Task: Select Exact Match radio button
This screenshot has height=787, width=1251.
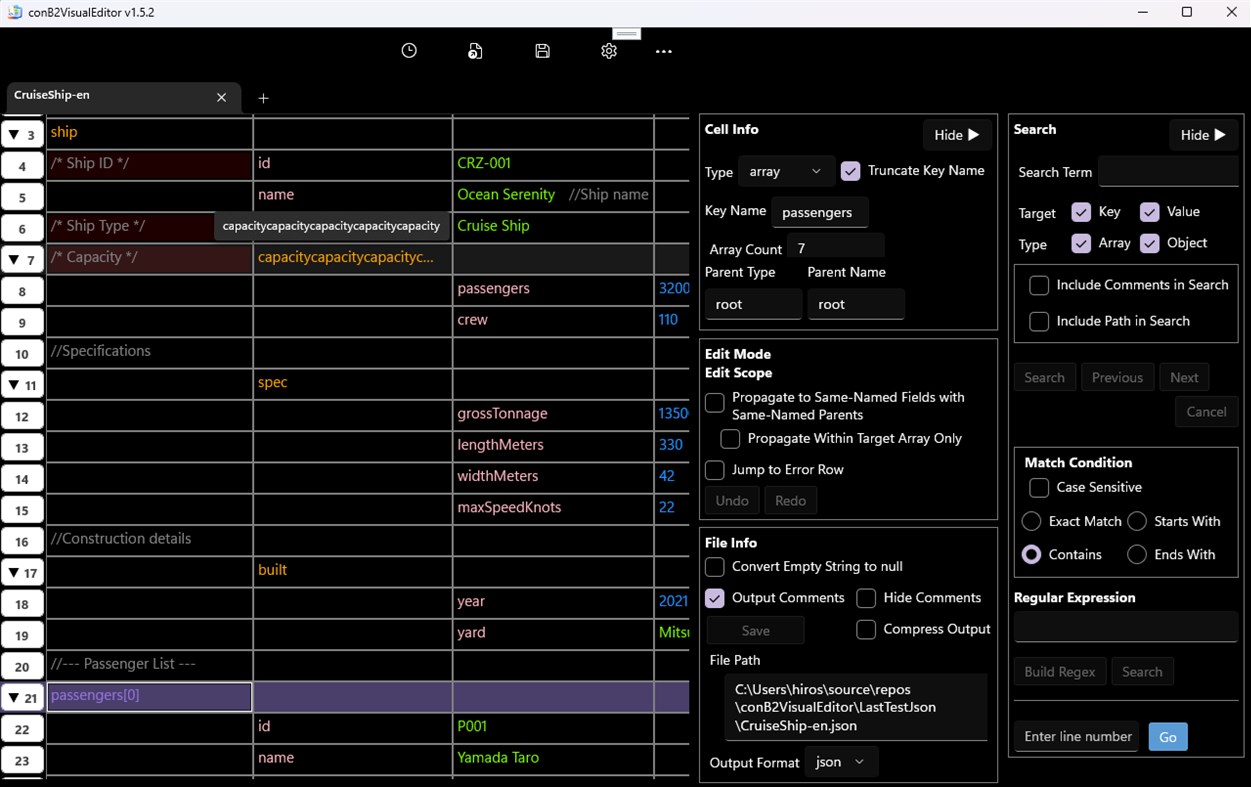Action: (1031, 522)
